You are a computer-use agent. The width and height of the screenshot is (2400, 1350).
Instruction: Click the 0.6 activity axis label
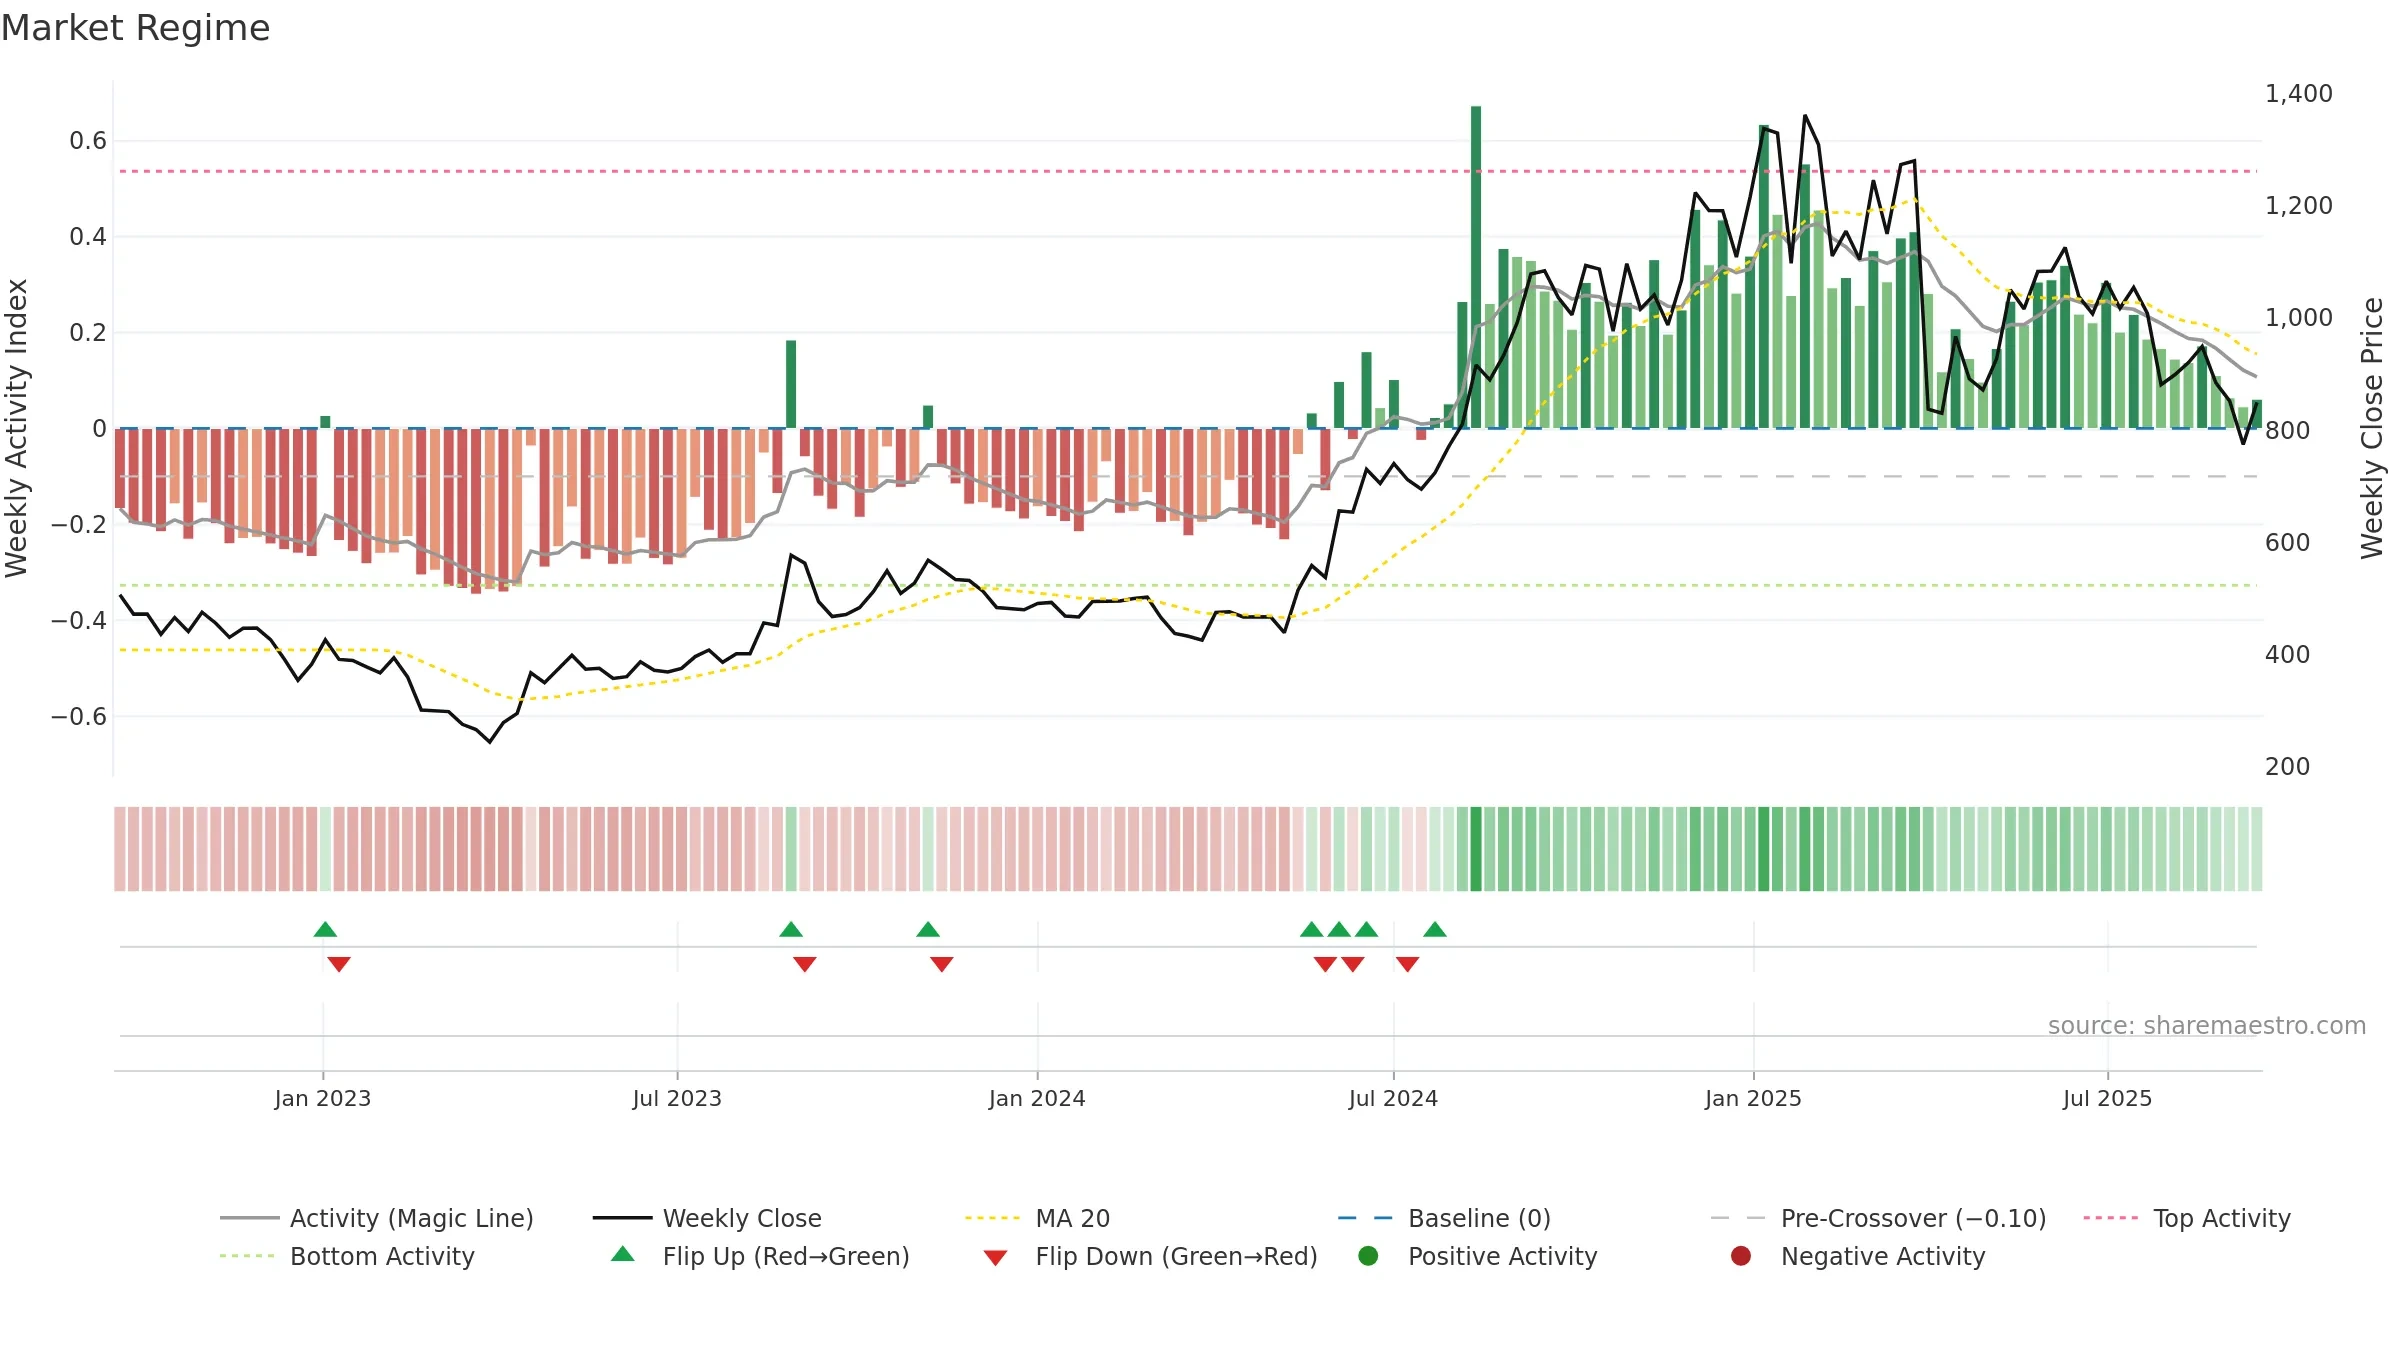pyautogui.click(x=88, y=141)
